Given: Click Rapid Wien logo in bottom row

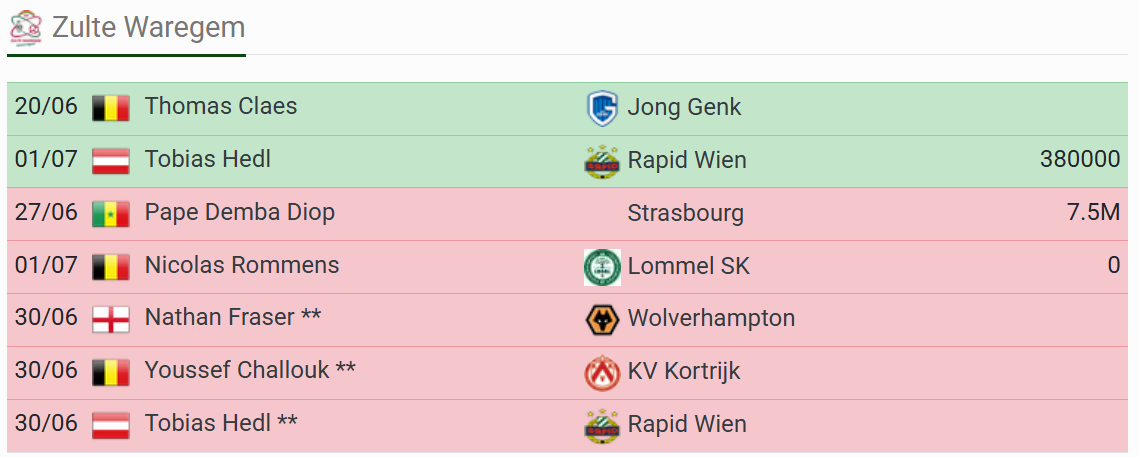Looking at the screenshot, I should (602, 426).
